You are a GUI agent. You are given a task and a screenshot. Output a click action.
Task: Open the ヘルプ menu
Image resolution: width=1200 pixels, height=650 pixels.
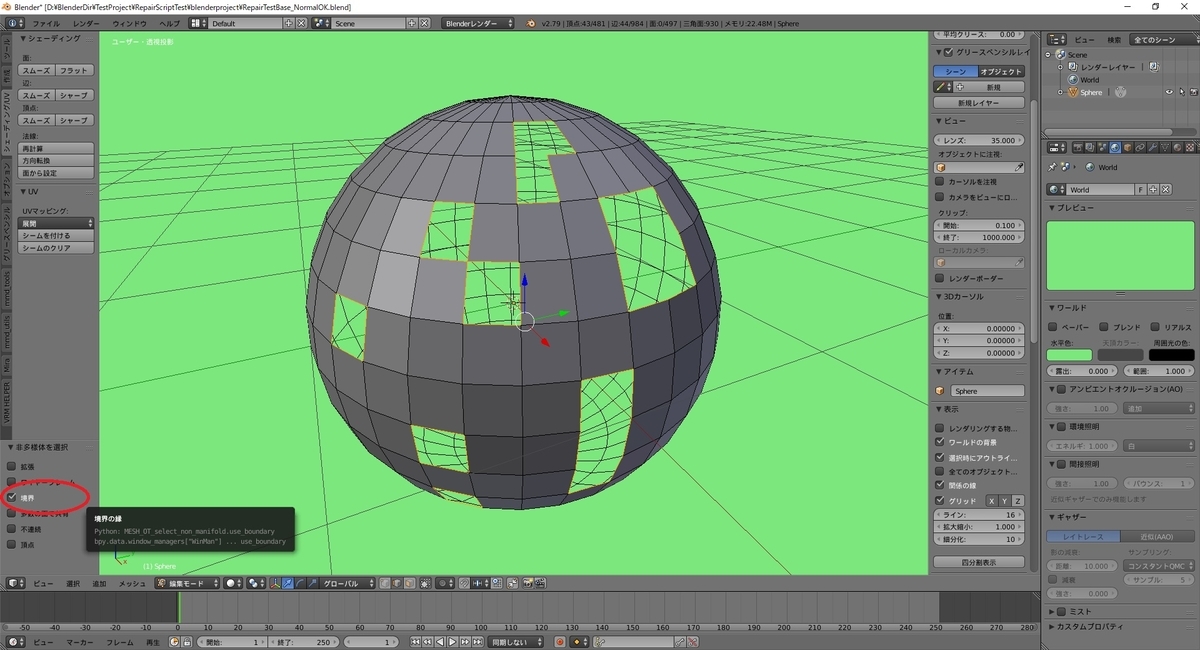pos(170,23)
